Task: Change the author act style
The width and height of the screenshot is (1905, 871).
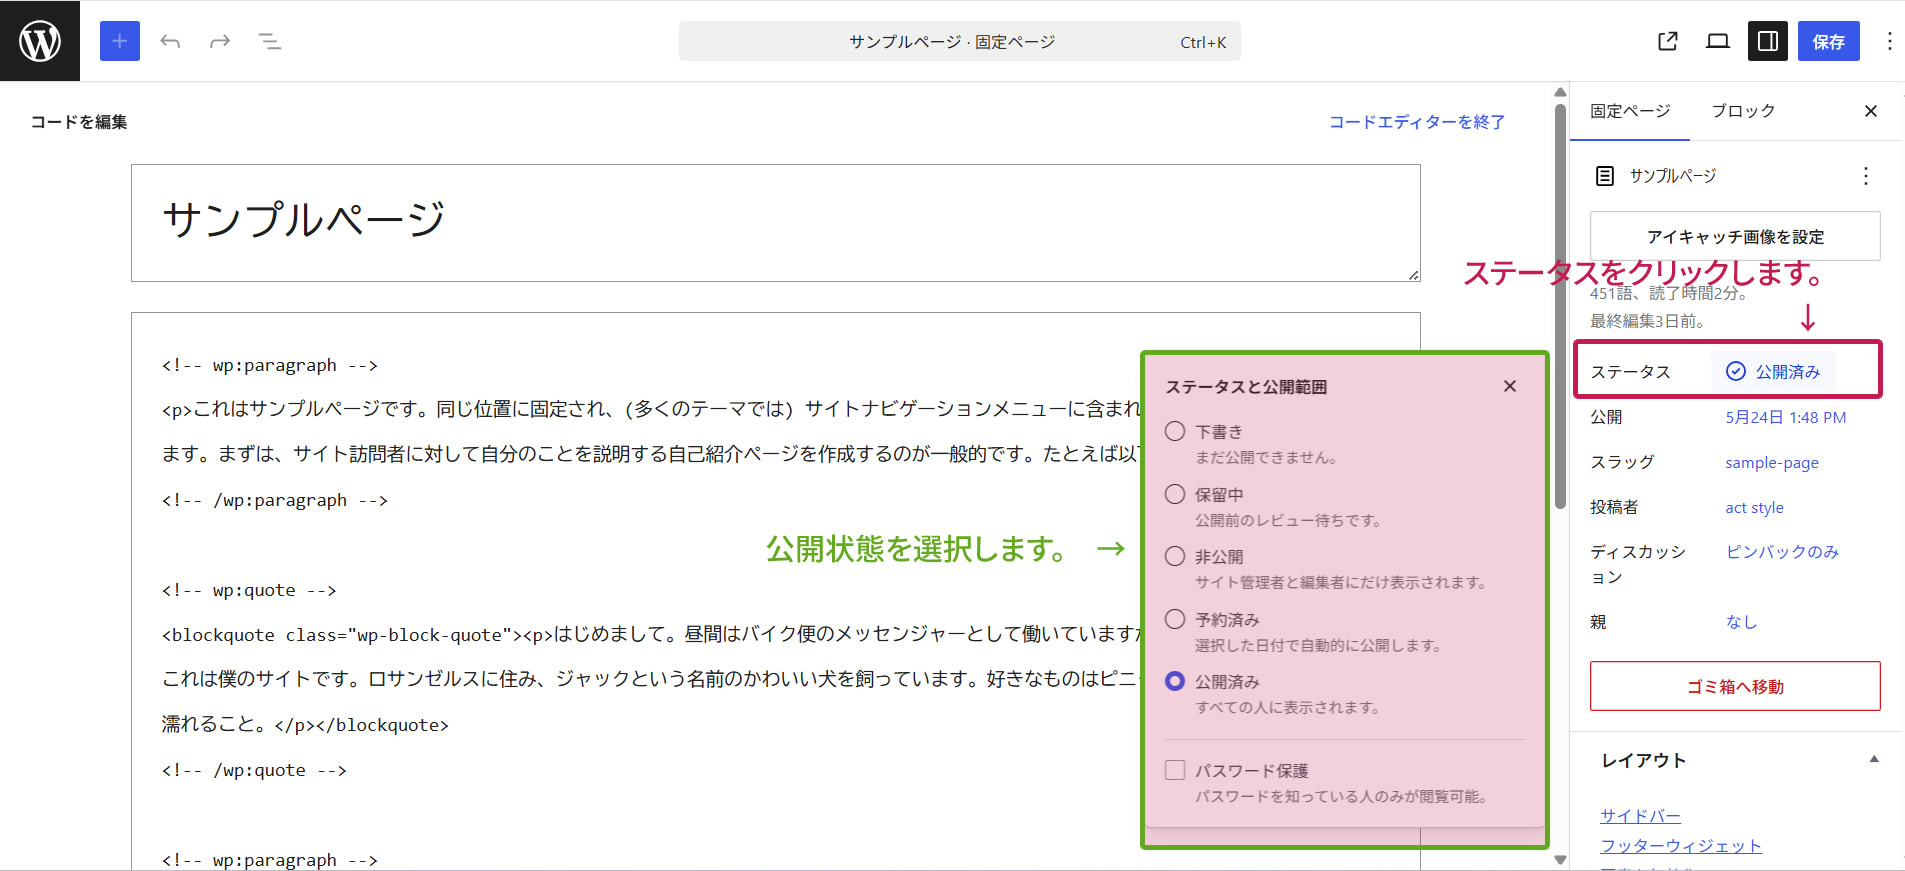Action: tap(1754, 507)
